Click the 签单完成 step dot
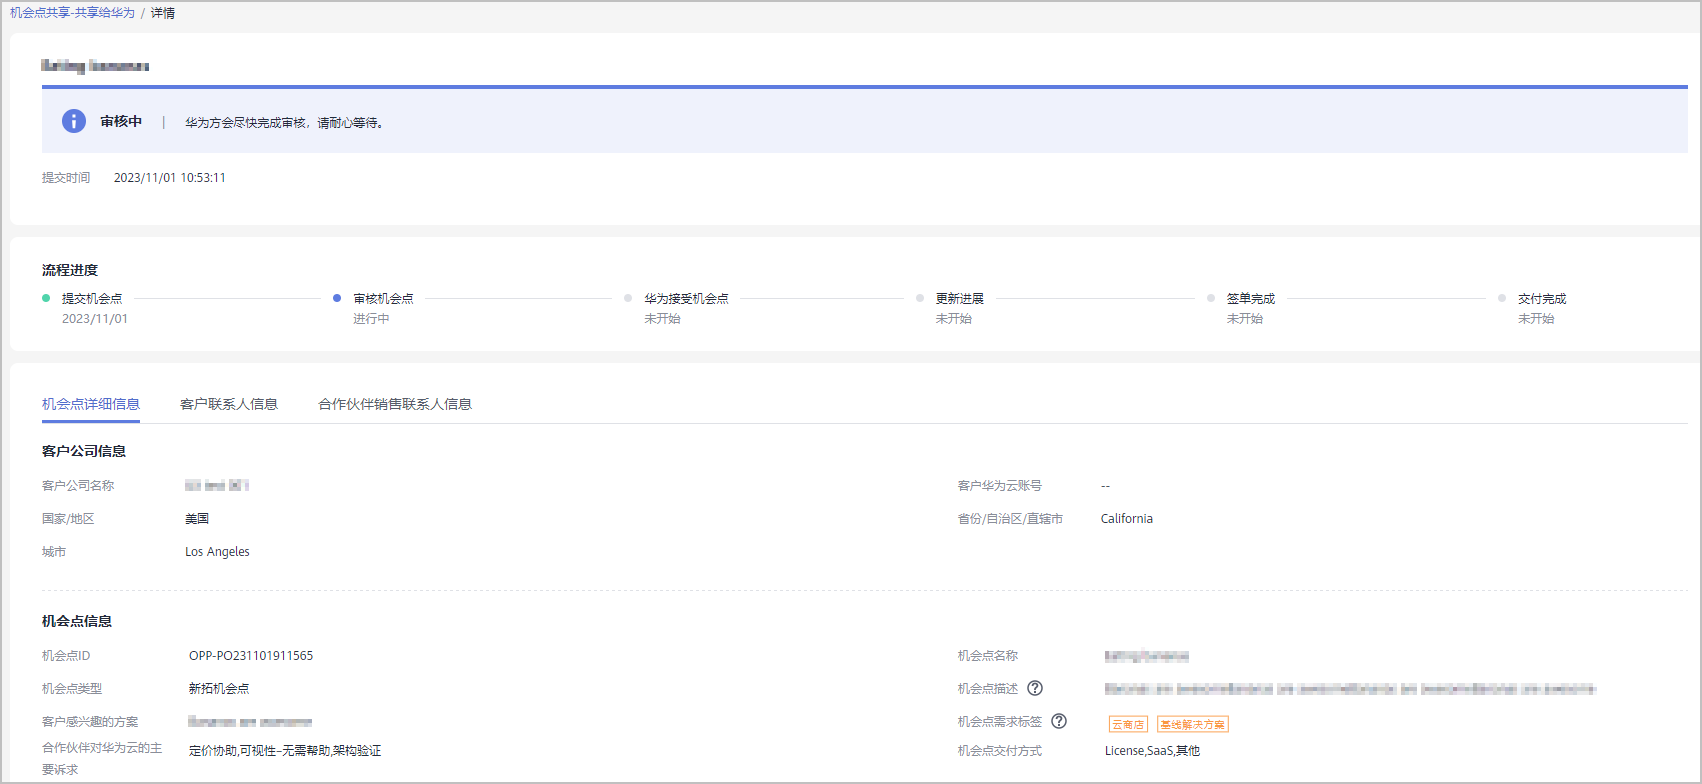This screenshot has width=1702, height=784. click(1211, 298)
